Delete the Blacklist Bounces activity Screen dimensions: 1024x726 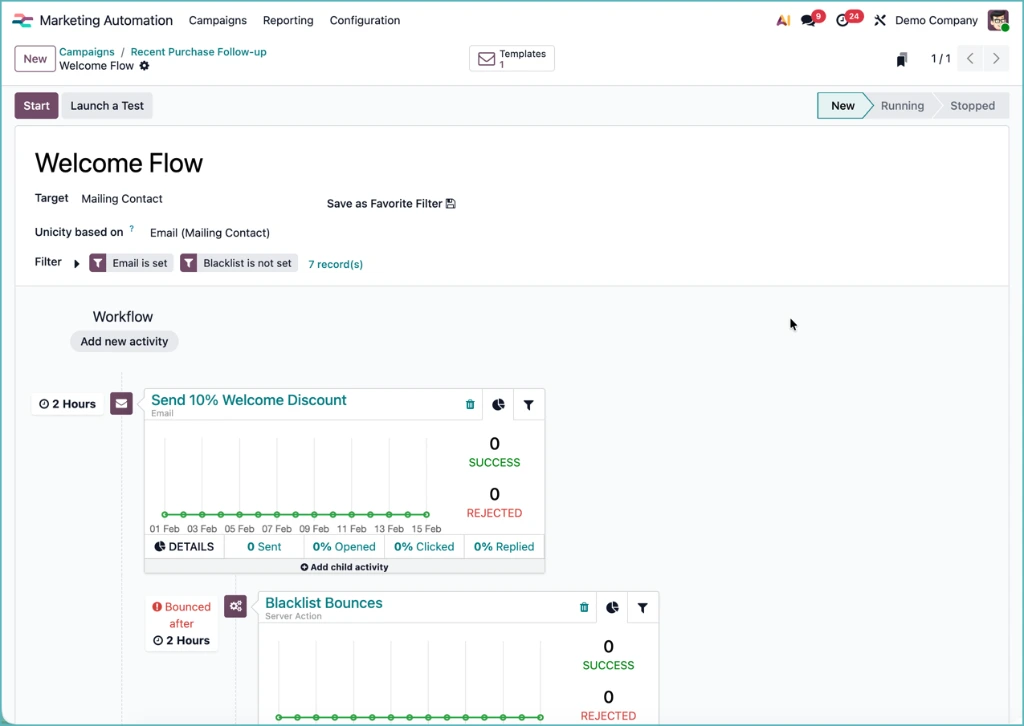[x=584, y=608]
